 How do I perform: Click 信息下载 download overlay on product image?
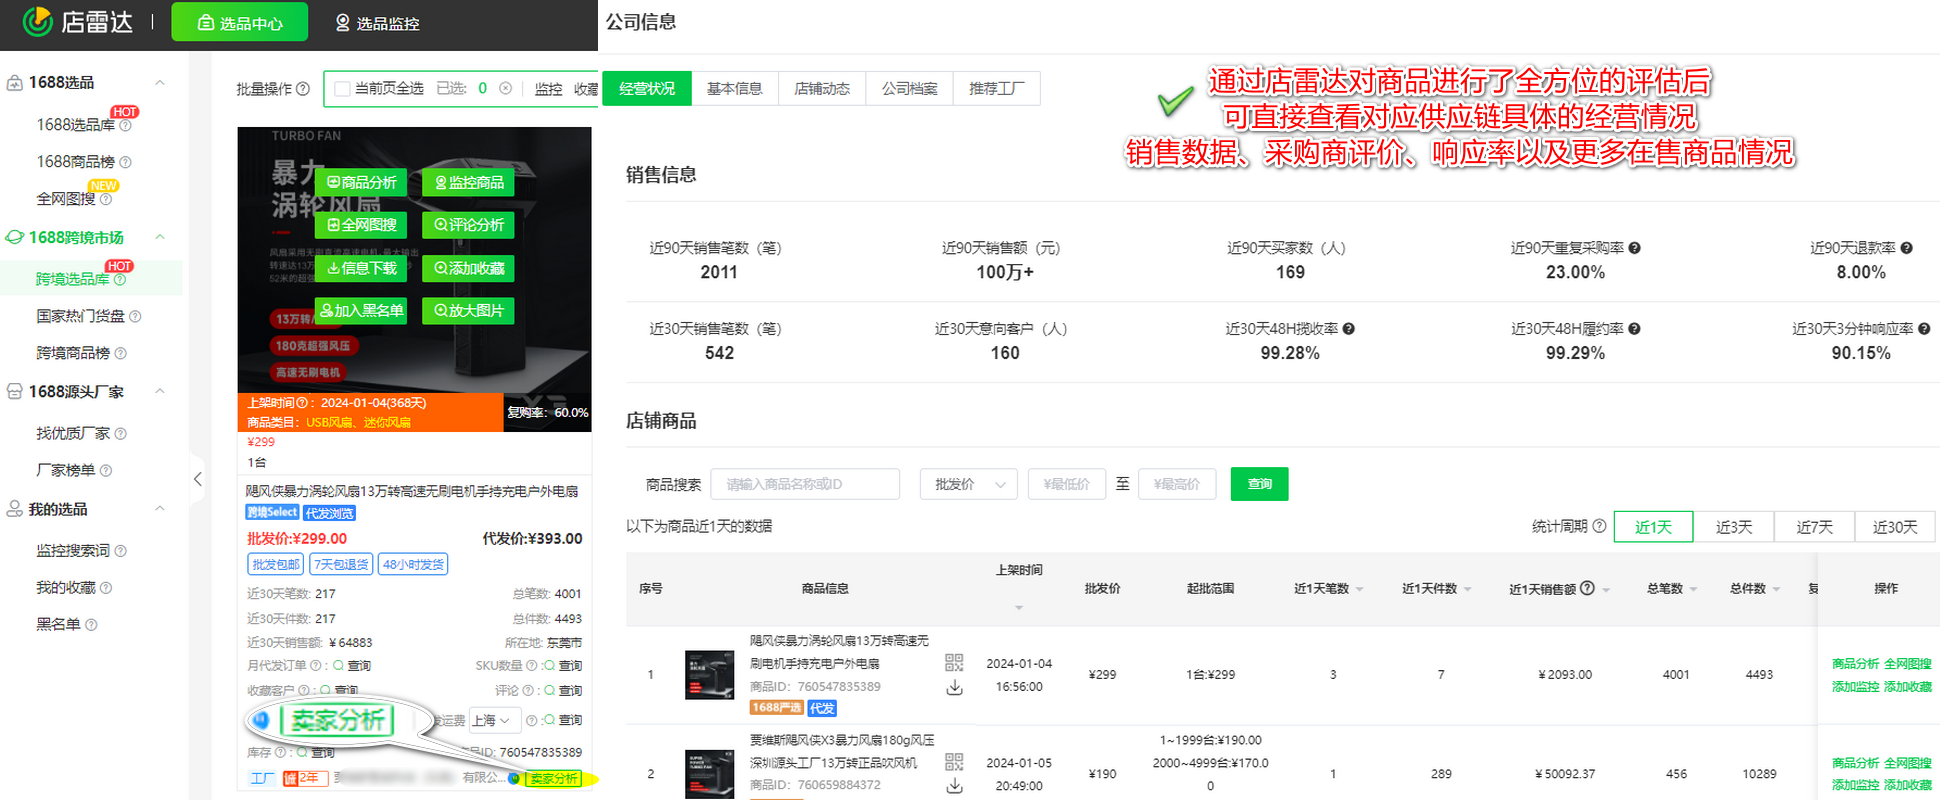click(361, 268)
